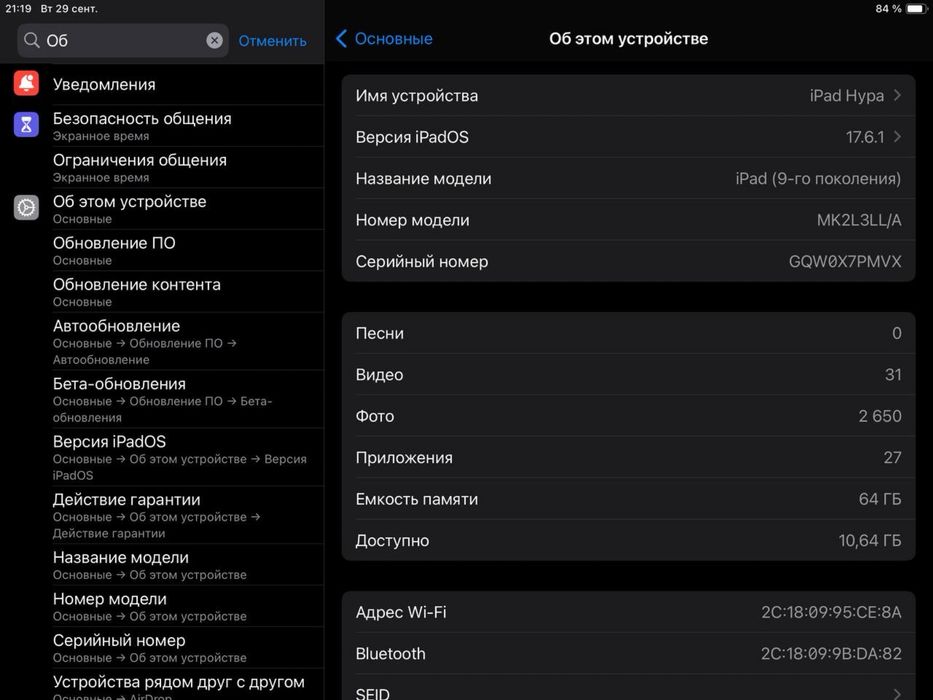Tap the 84 % battery percentage
933x700 pixels.
coord(888,9)
